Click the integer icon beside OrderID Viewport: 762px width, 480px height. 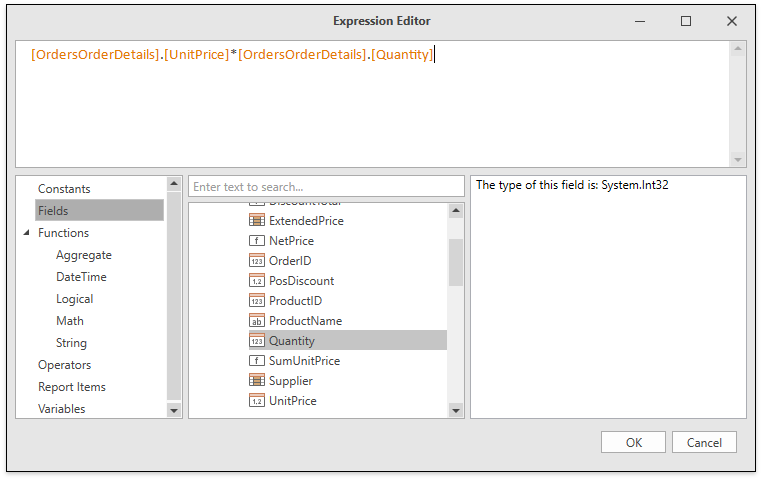point(256,261)
